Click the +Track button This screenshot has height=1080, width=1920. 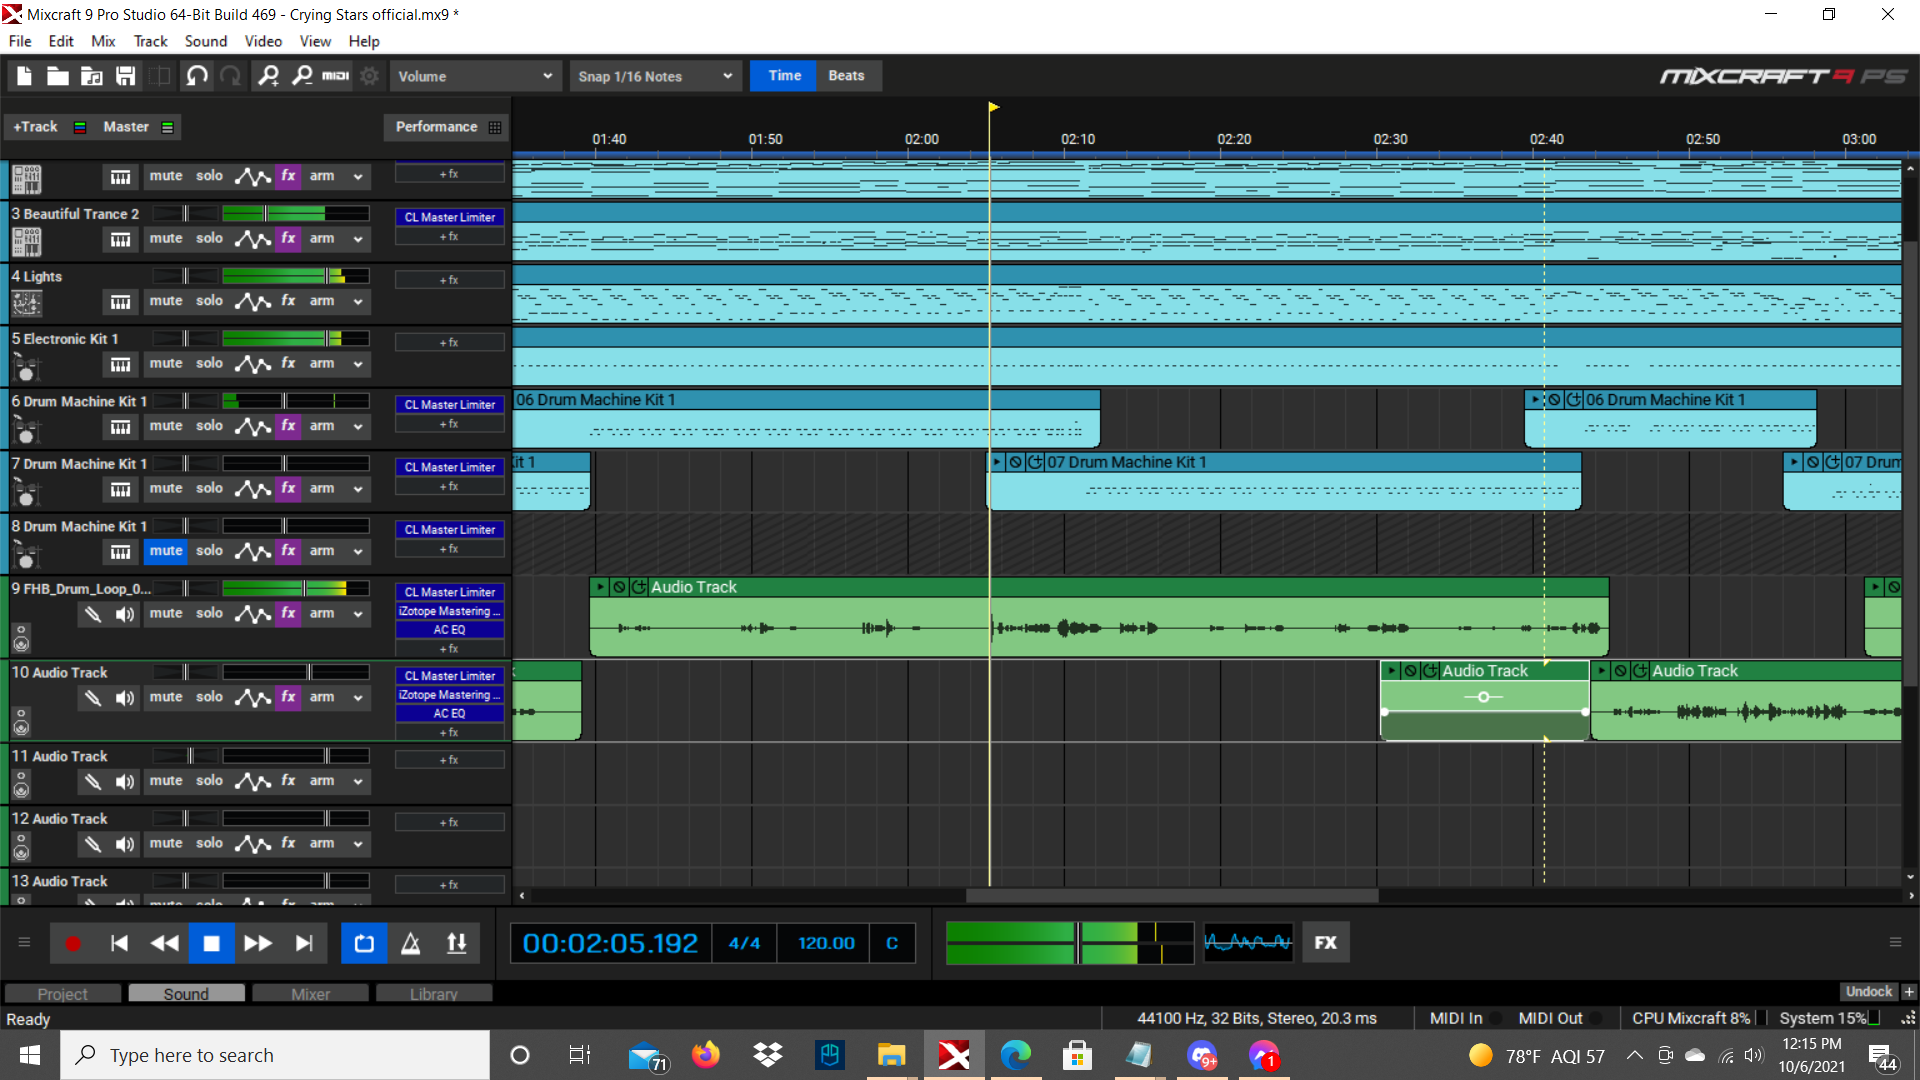pos(35,127)
